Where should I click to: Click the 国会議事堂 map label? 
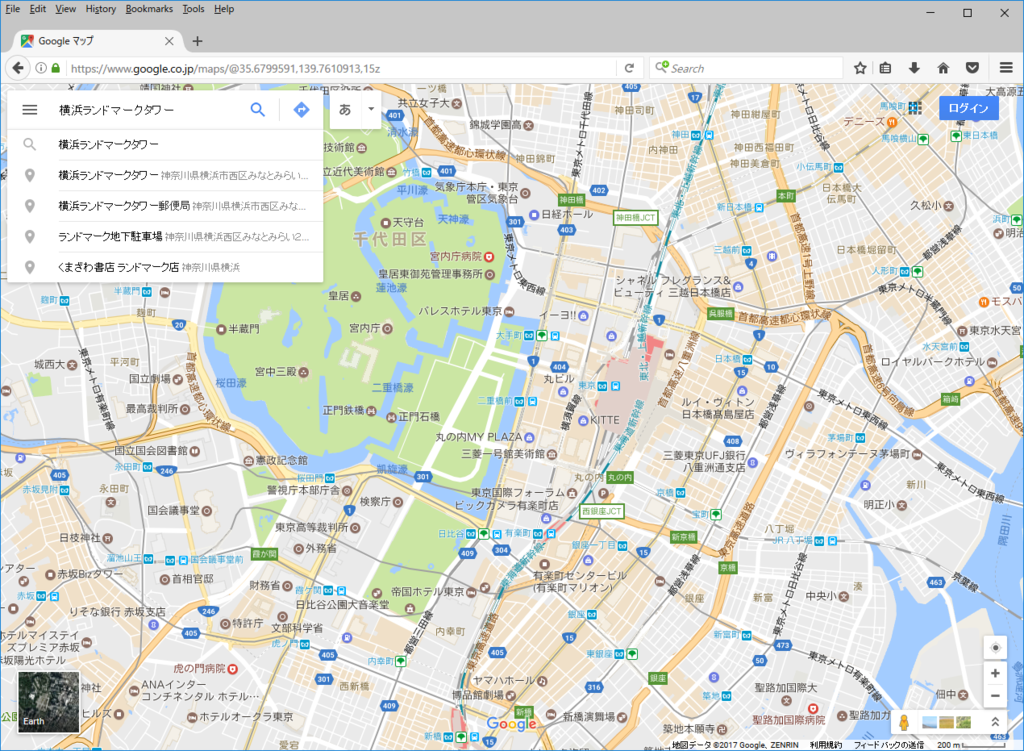click(174, 510)
